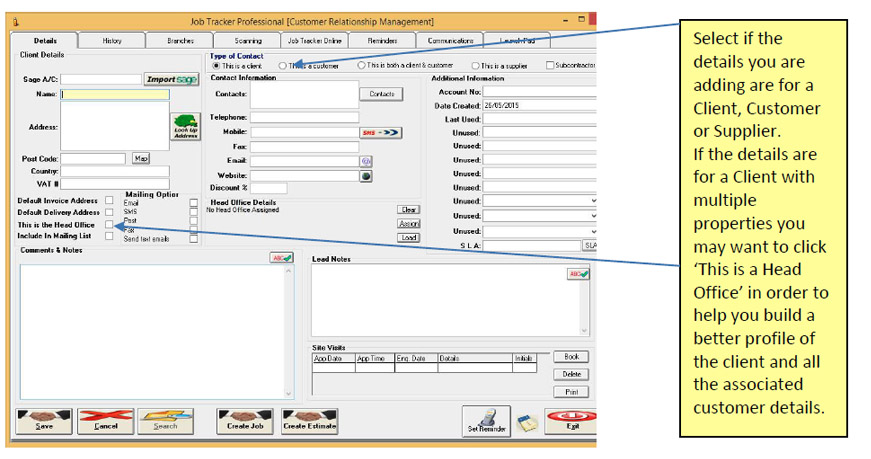This screenshot has height=459, width=871.
Task: Enable the Email mailing option checkbox
Action: click(x=193, y=203)
